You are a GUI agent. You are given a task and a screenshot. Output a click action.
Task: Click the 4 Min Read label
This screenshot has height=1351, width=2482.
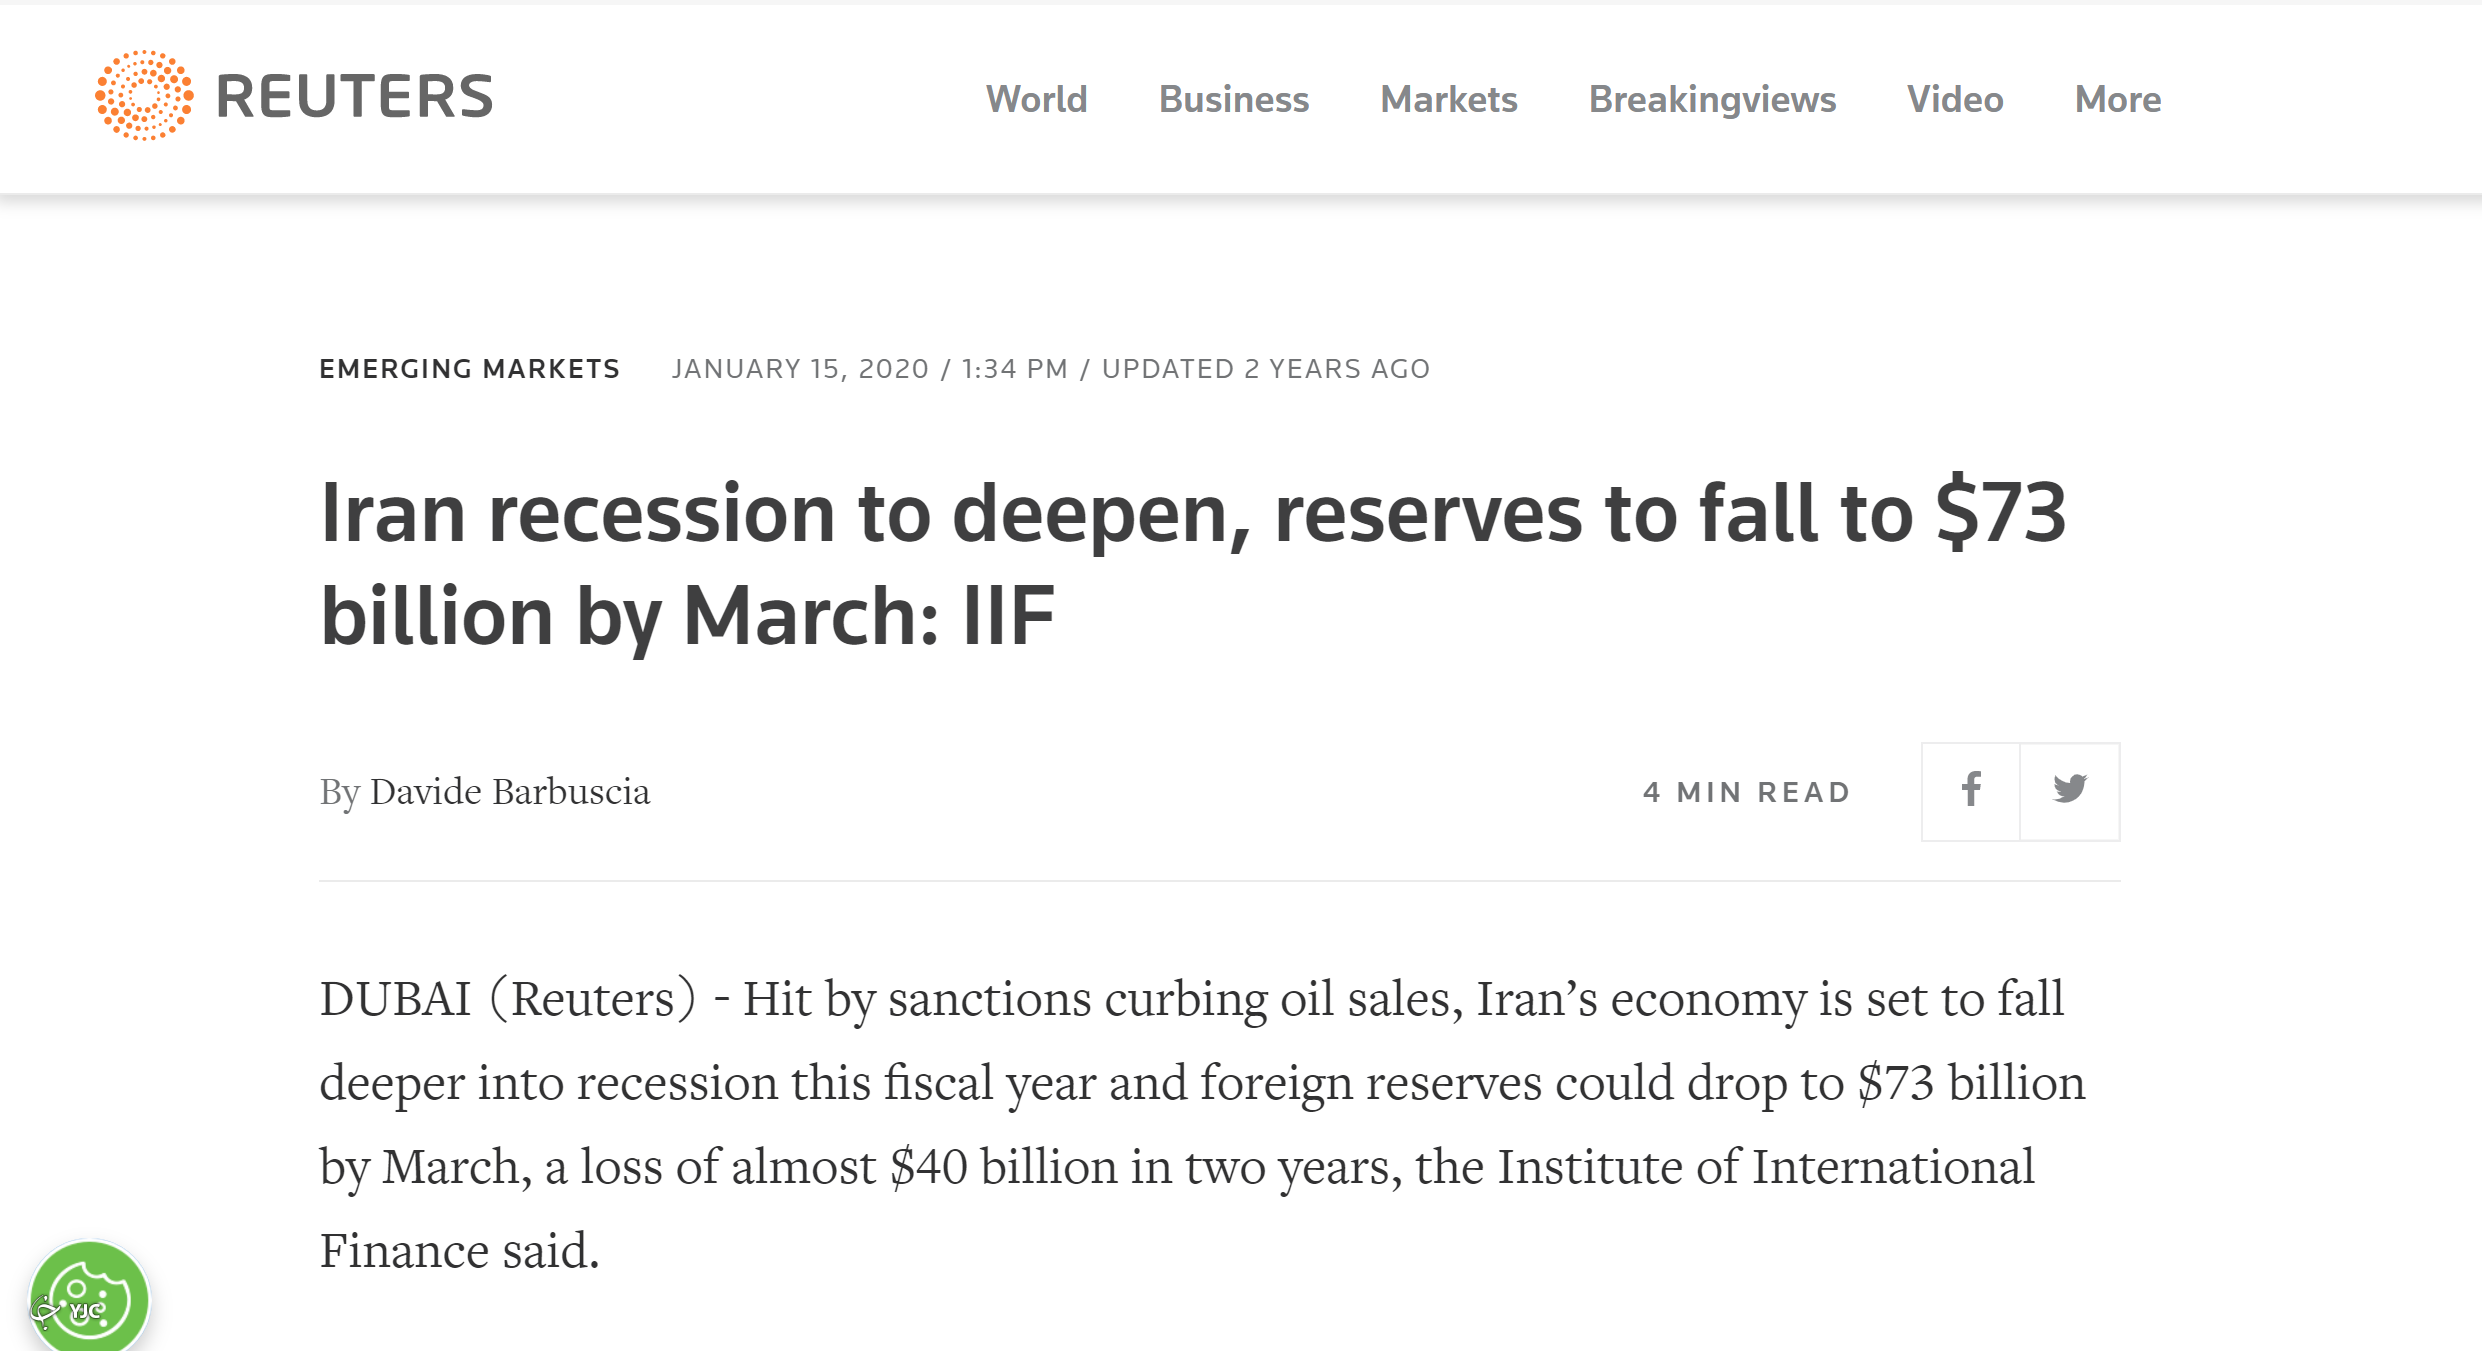[x=1746, y=792]
